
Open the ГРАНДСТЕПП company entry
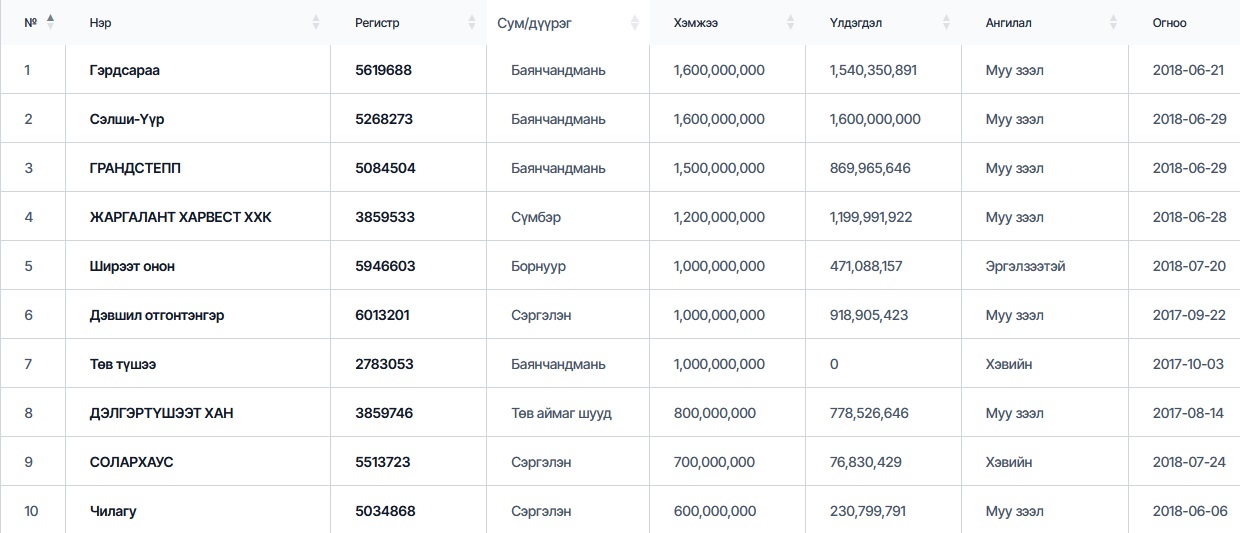136,168
